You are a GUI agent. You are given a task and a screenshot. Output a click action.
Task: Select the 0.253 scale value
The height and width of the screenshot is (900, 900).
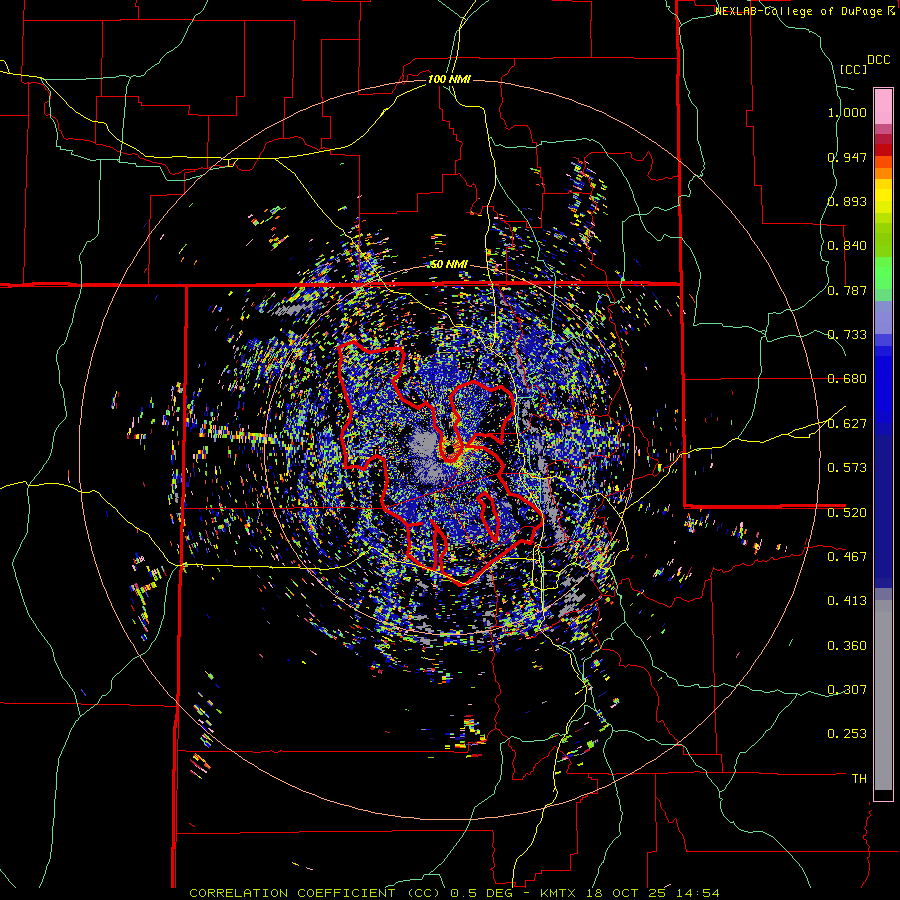click(847, 734)
